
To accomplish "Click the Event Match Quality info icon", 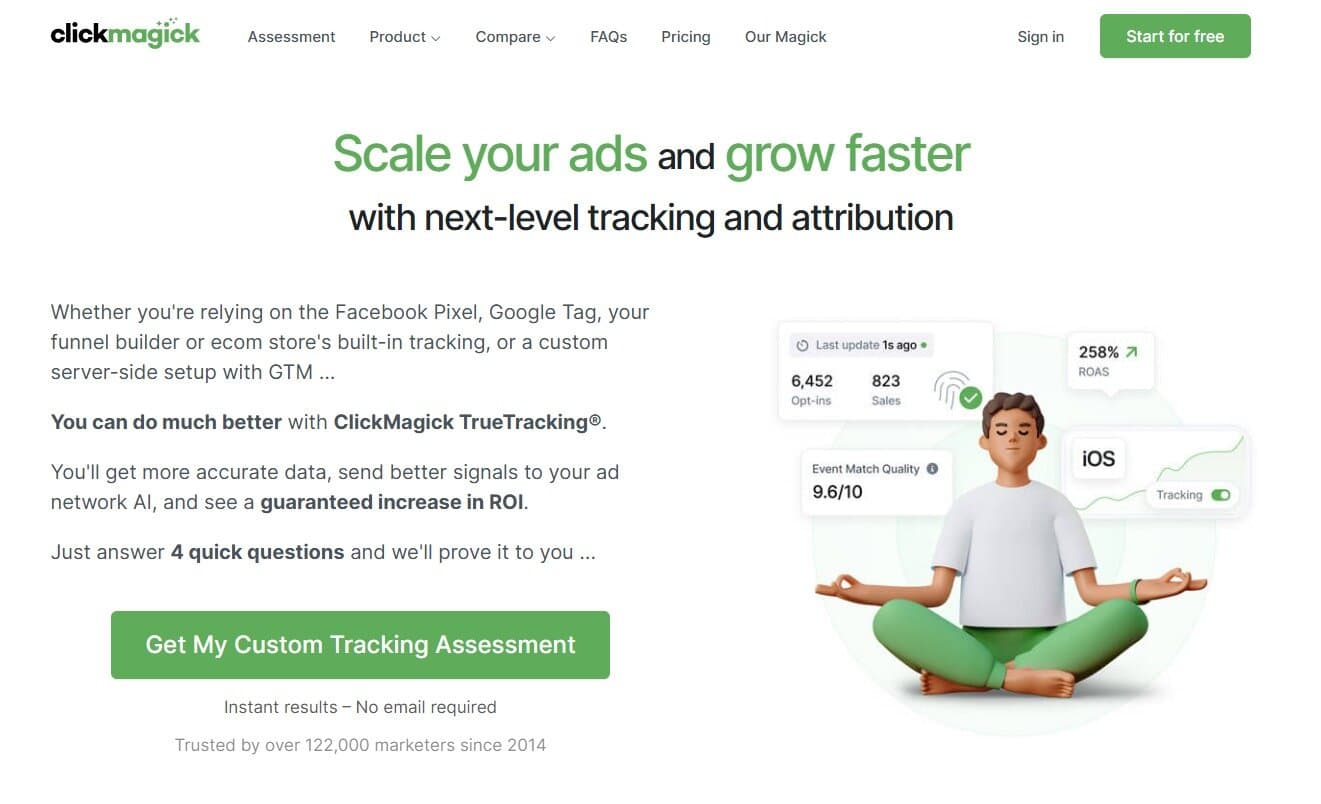I will [932, 468].
